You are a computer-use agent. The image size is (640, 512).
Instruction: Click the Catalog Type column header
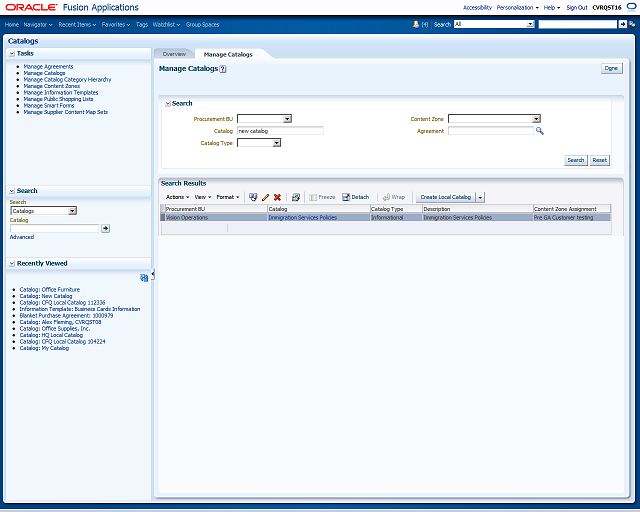click(396, 209)
